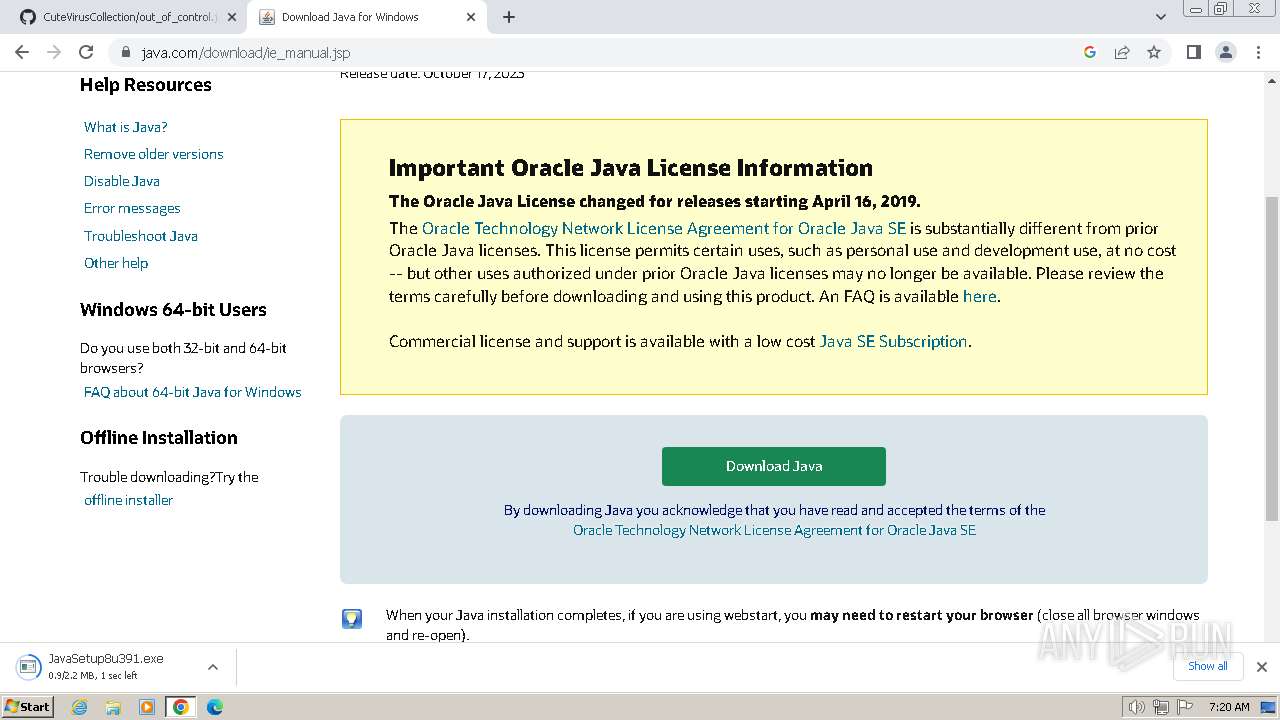Click the Windows 64-bit Users heading
Screen dimensions: 1280x720
173,310
